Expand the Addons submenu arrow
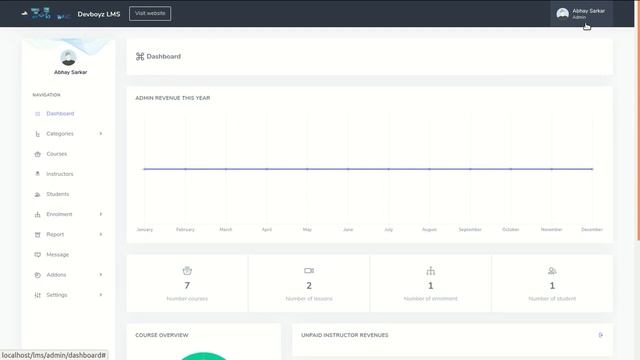This screenshot has height=360, width=640. click(x=101, y=274)
